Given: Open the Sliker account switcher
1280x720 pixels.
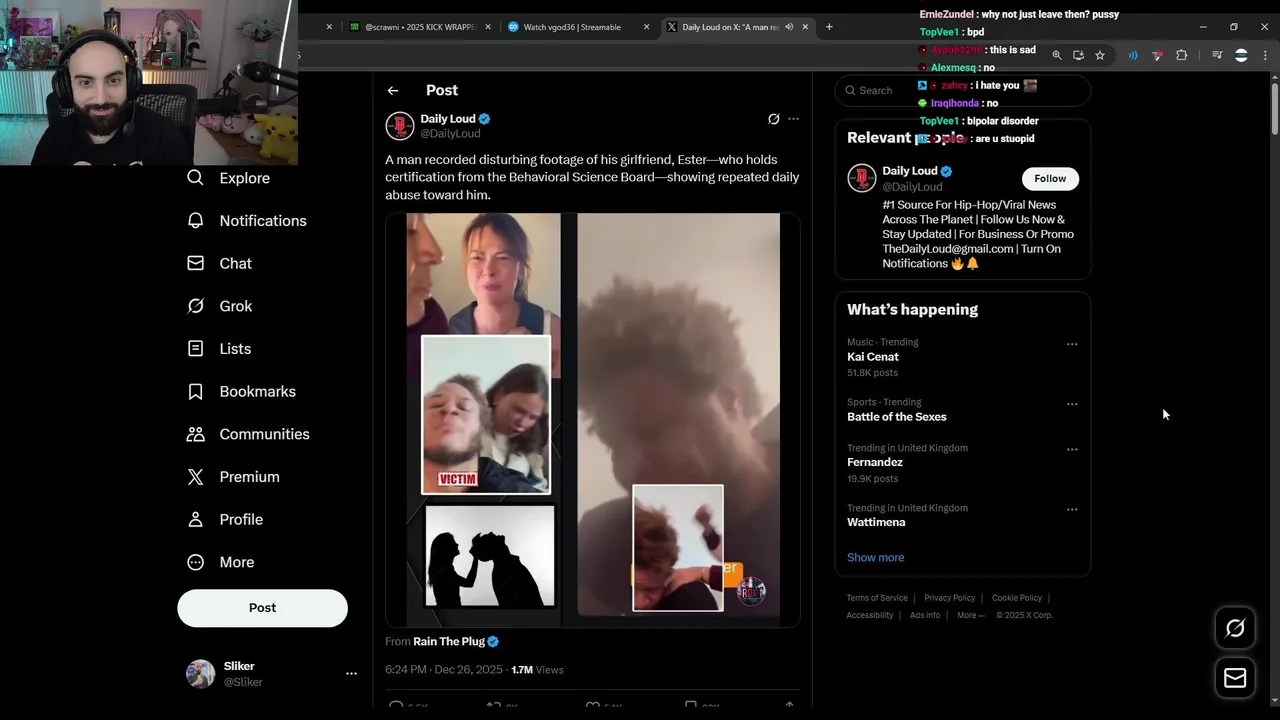Looking at the screenshot, I should click(271, 674).
